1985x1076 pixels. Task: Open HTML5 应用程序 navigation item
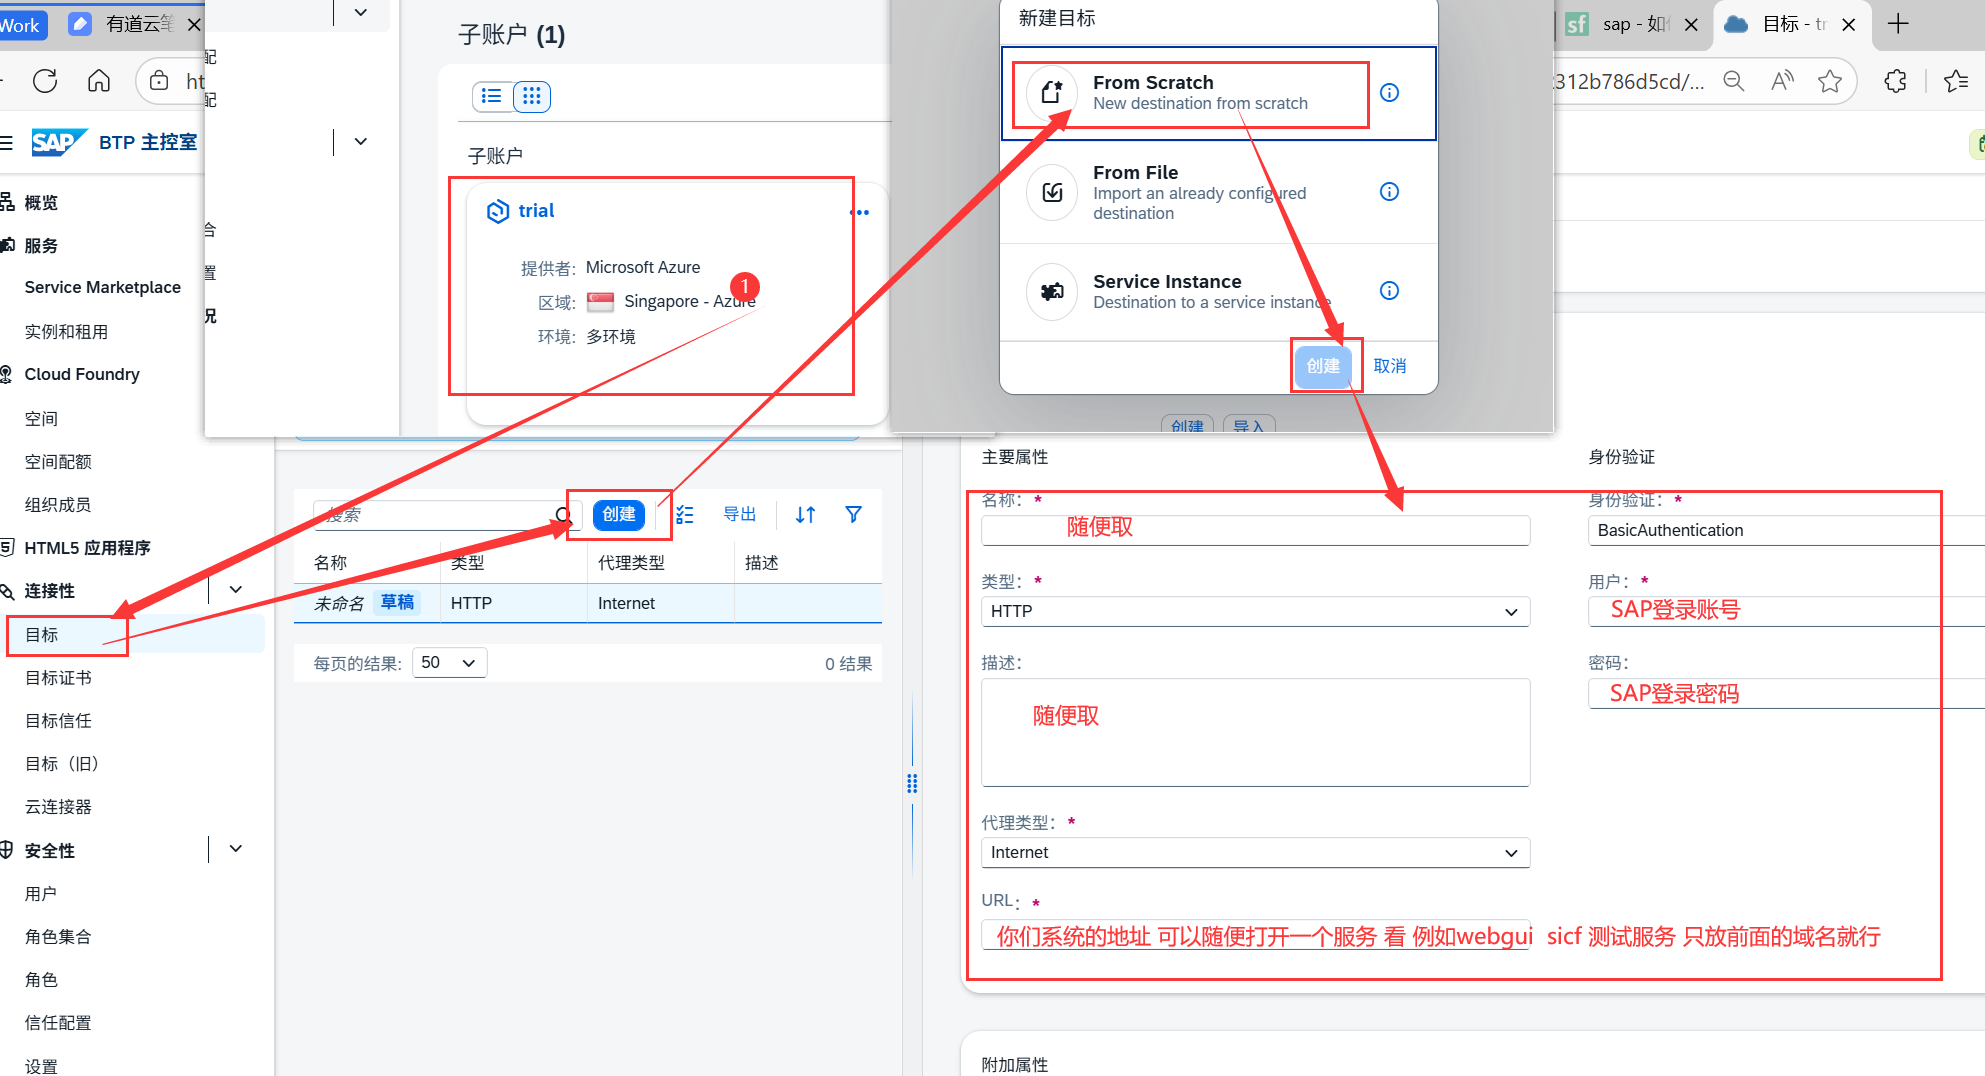(87, 548)
